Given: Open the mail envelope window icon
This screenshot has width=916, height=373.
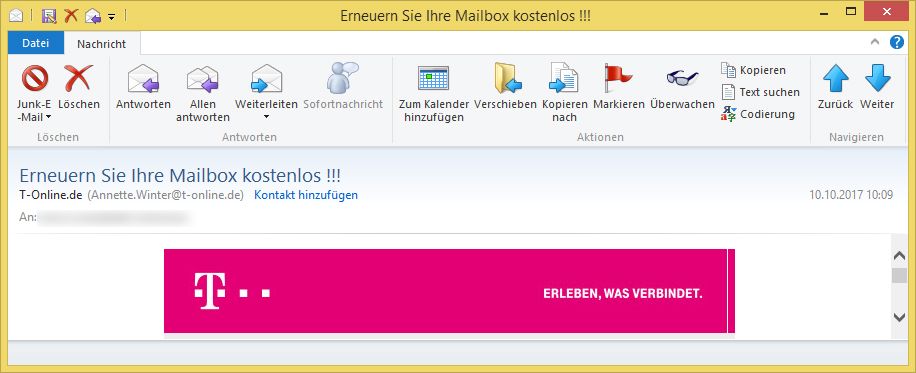Looking at the screenshot, I should click(x=16, y=15).
